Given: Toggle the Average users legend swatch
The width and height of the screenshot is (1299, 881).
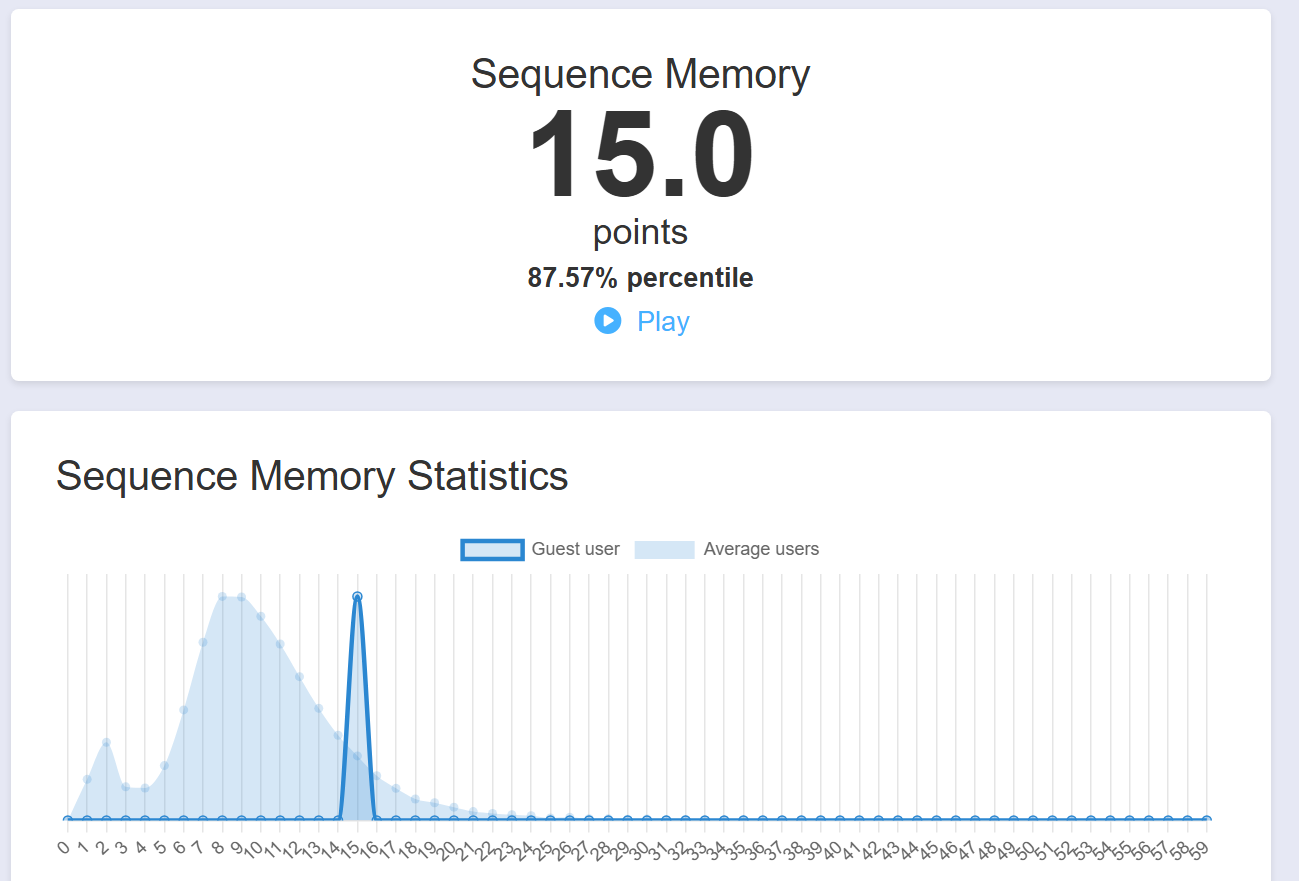Looking at the screenshot, I should (x=664, y=549).
